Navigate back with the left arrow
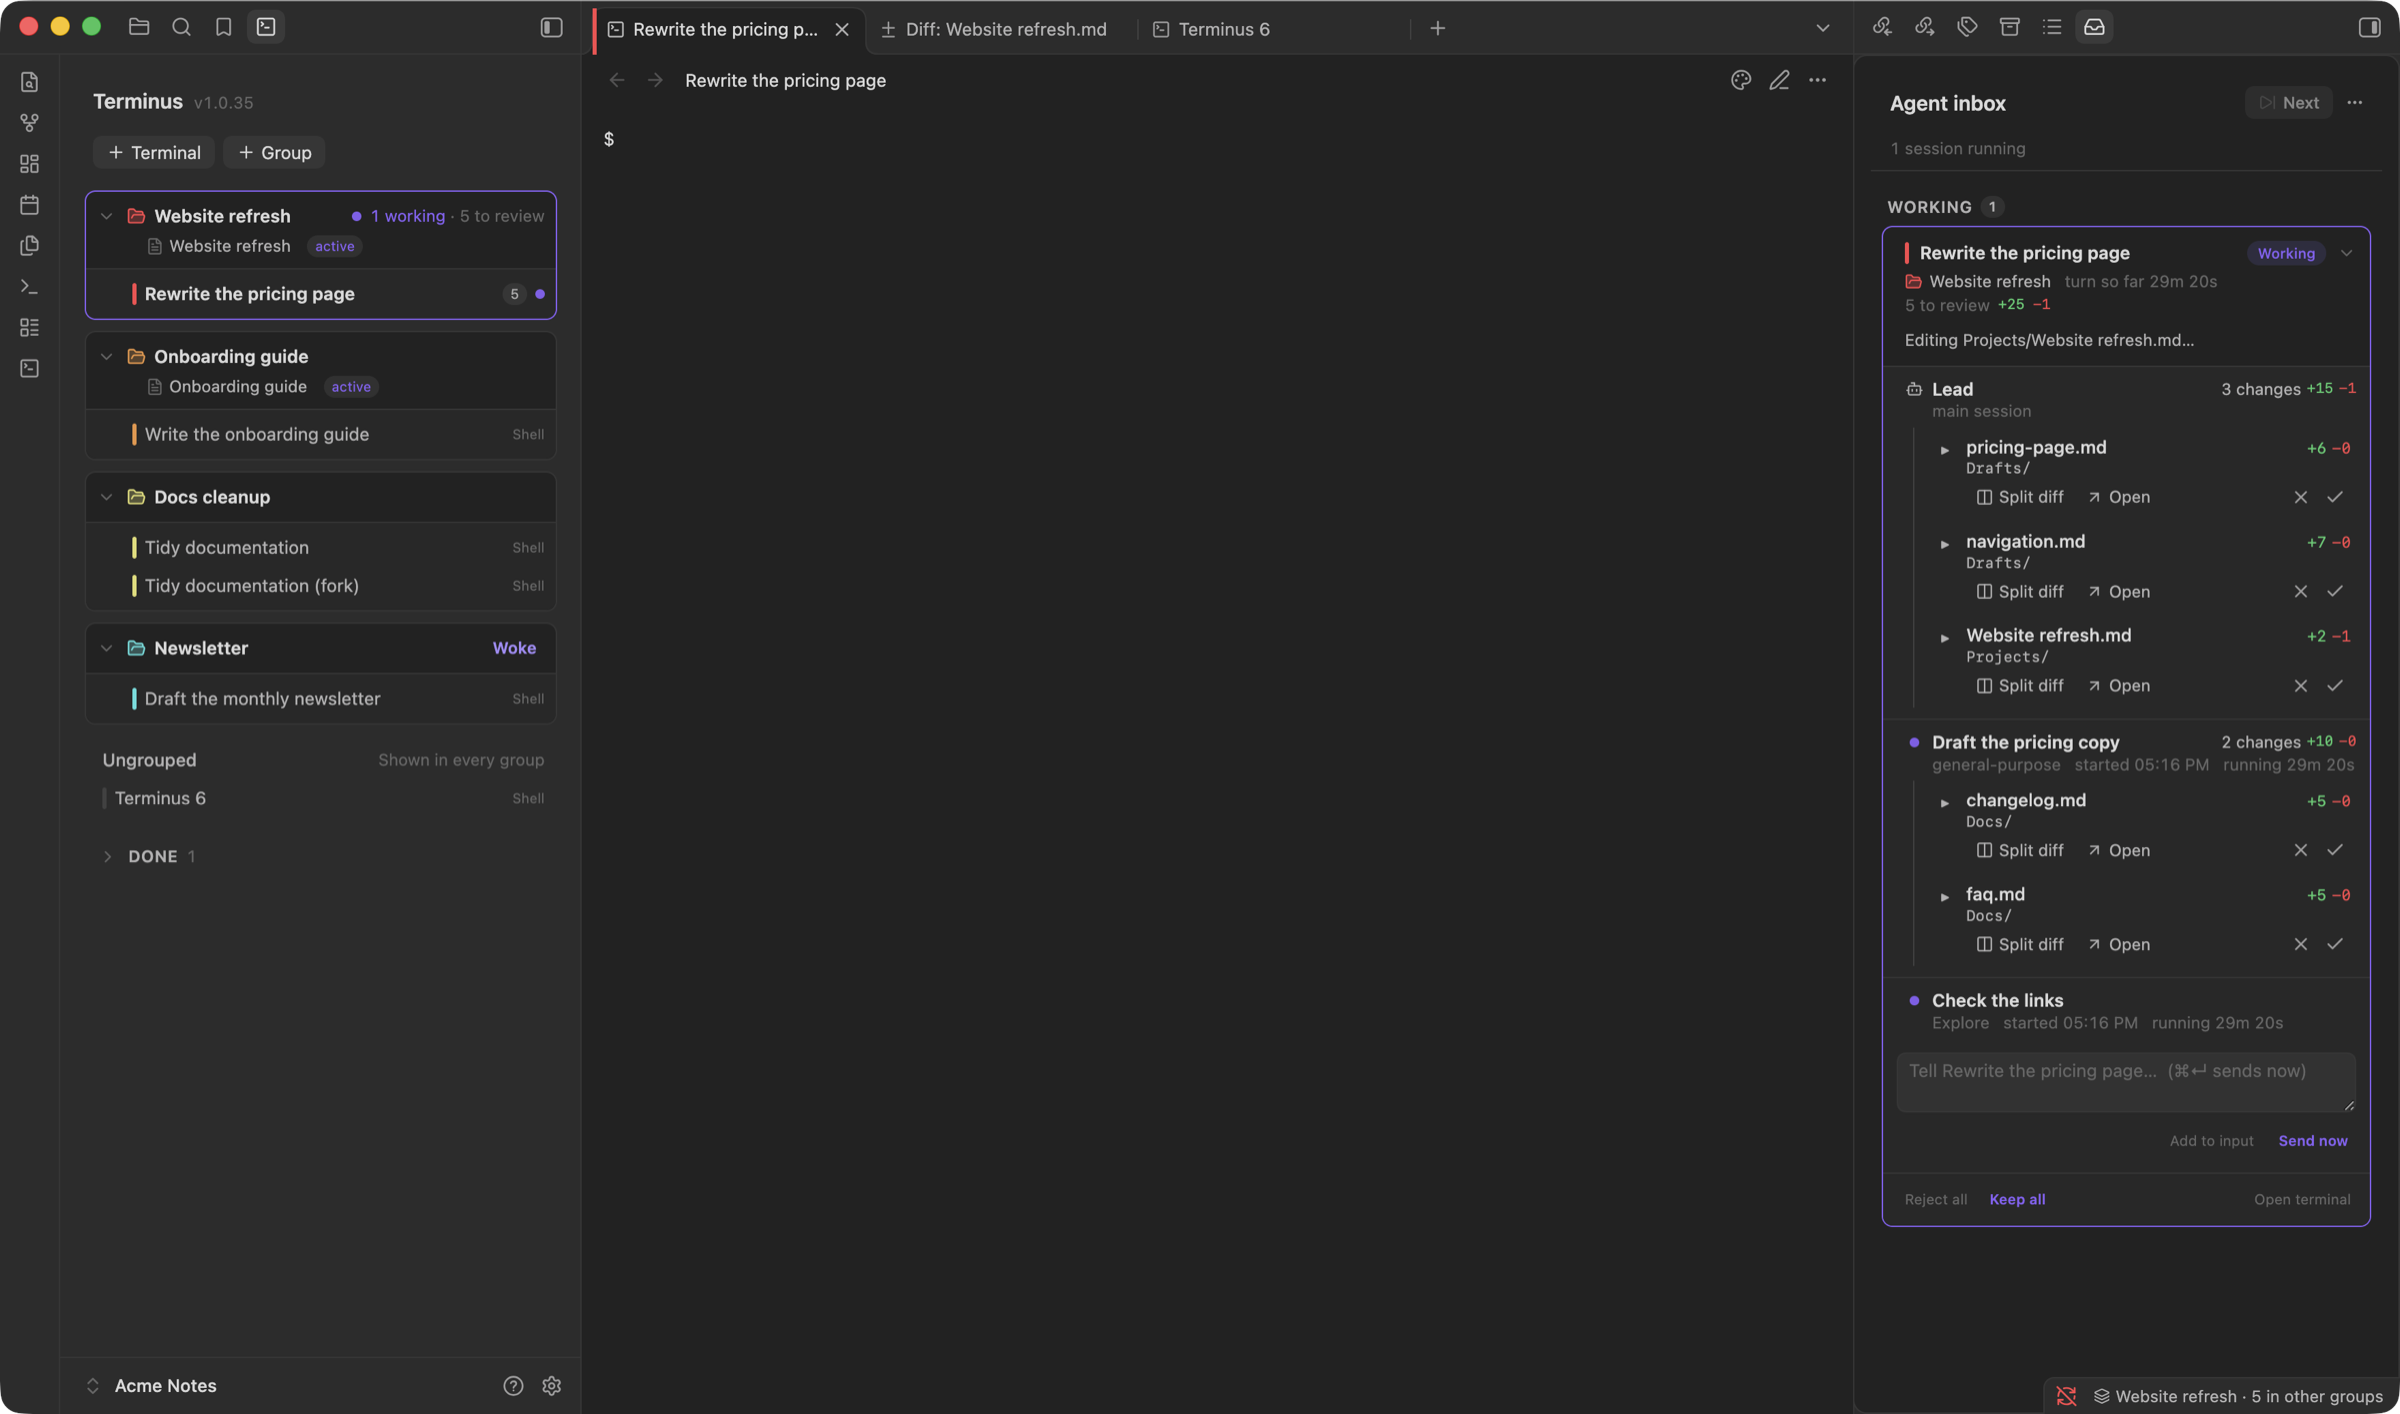 (x=617, y=80)
